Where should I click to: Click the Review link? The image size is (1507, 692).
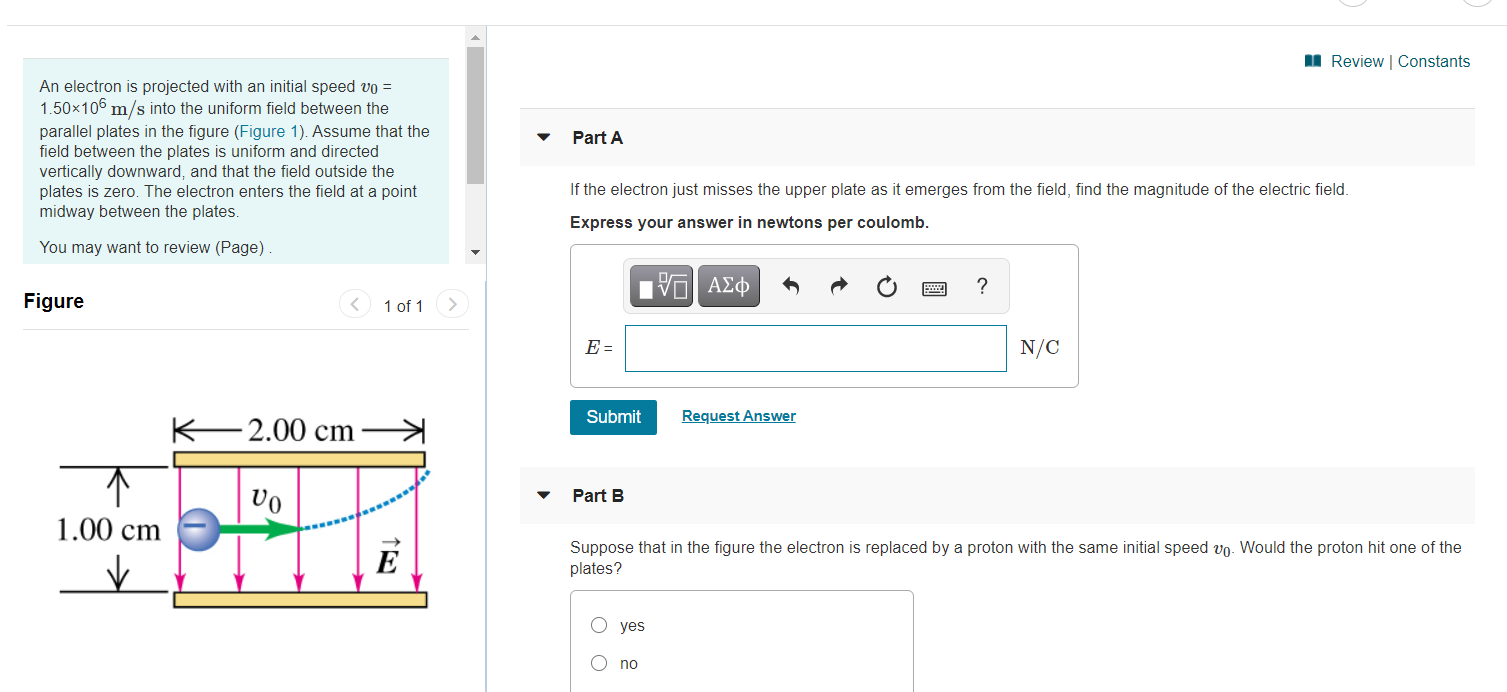pos(1357,61)
